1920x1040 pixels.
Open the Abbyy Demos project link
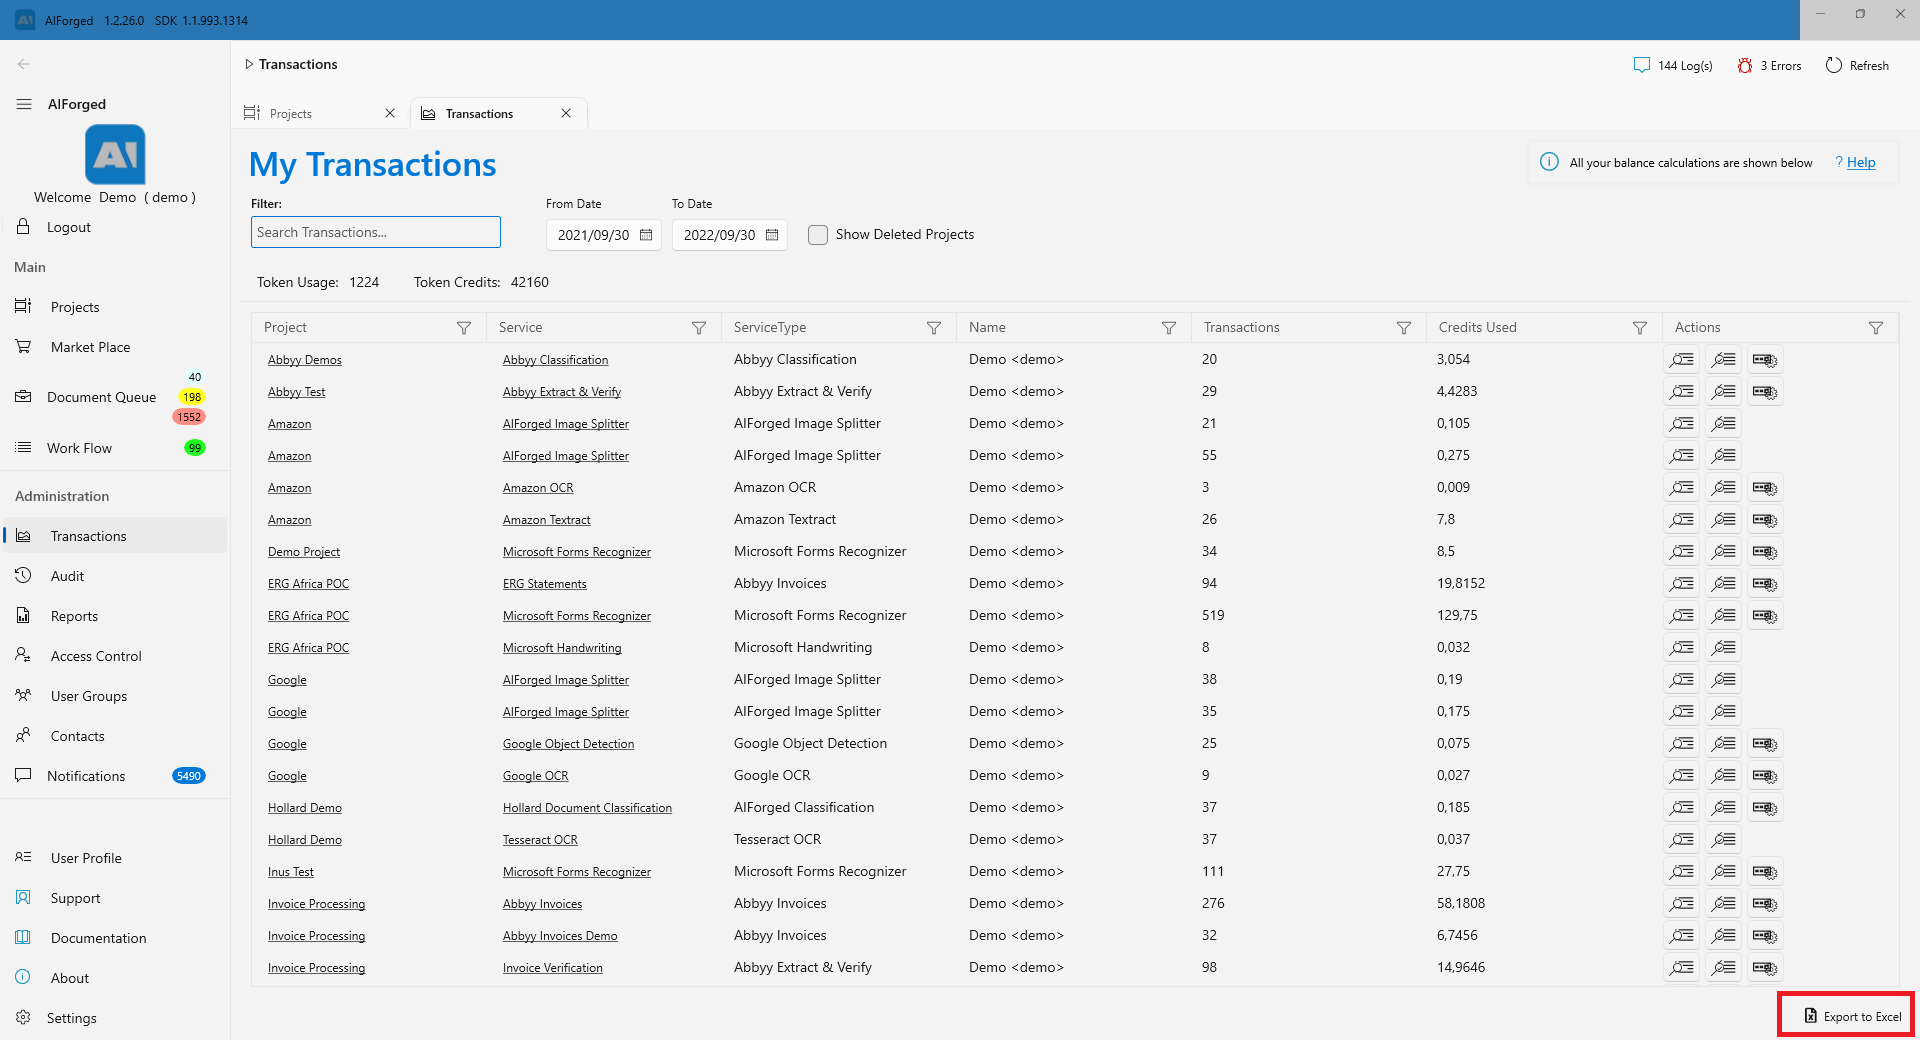point(305,360)
